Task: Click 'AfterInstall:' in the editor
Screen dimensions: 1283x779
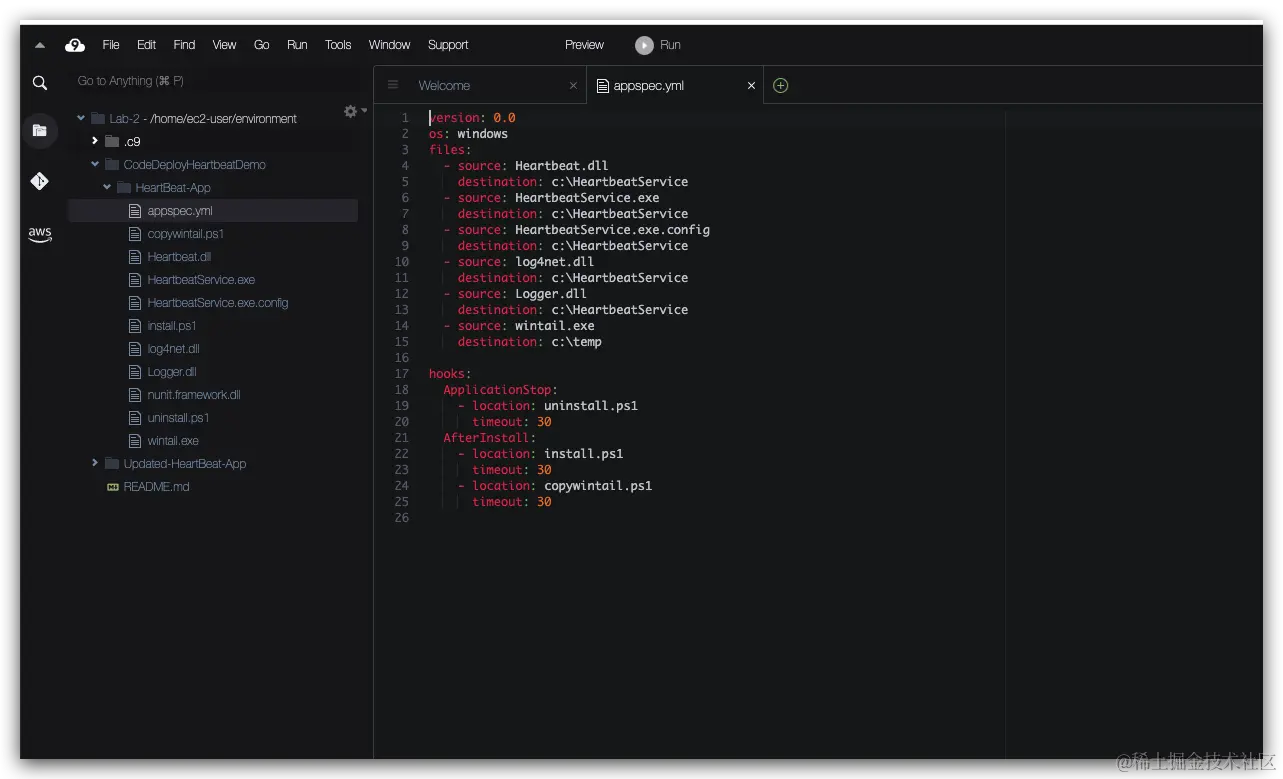Action: click(490, 438)
